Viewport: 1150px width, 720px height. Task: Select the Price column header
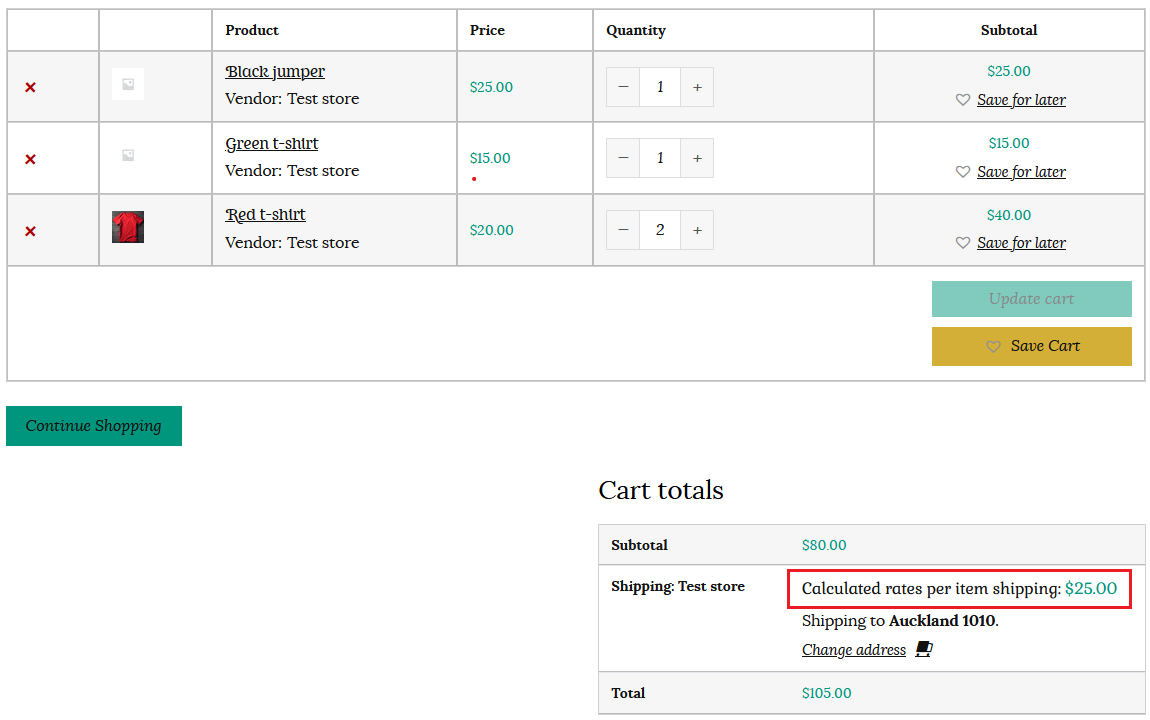point(487,31)
